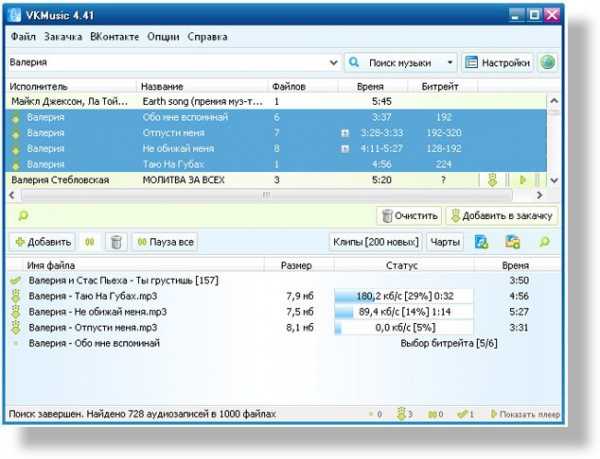
Task: Click the pause selected icon button
Action: click(x=90, y=242)
